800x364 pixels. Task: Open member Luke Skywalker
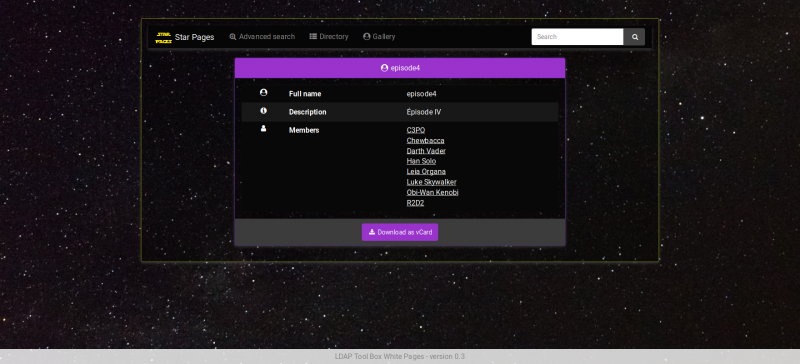coord(432,182)
